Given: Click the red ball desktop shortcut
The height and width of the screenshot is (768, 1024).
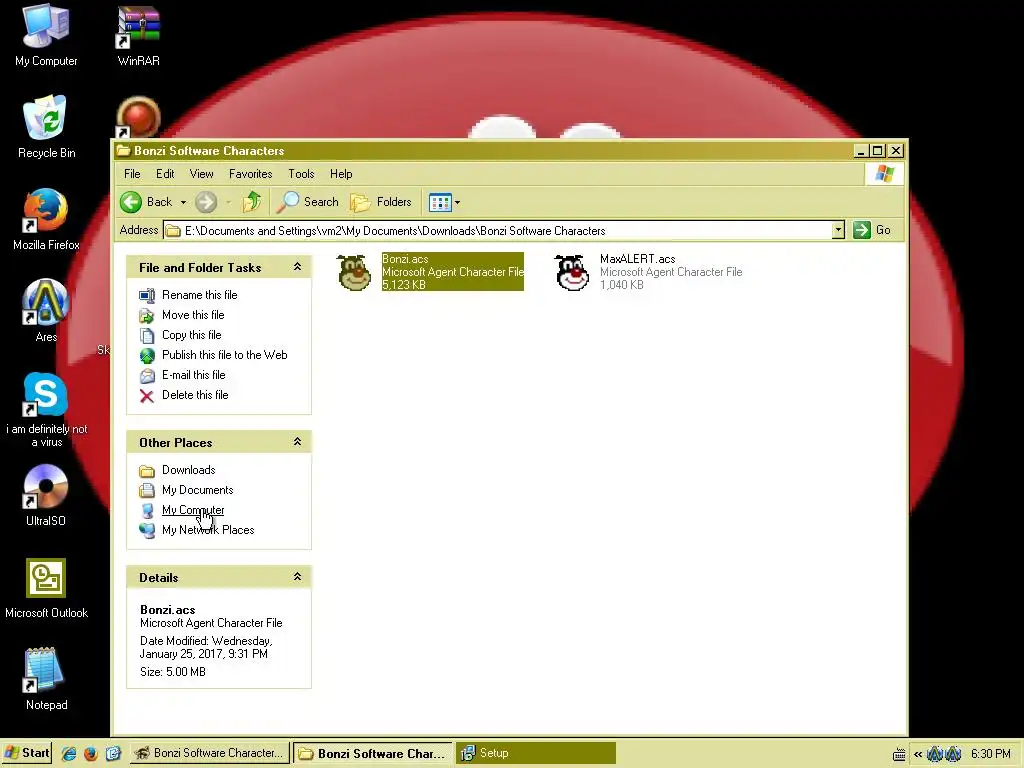Looking at the screenshot, I should (x=138, y=118).
